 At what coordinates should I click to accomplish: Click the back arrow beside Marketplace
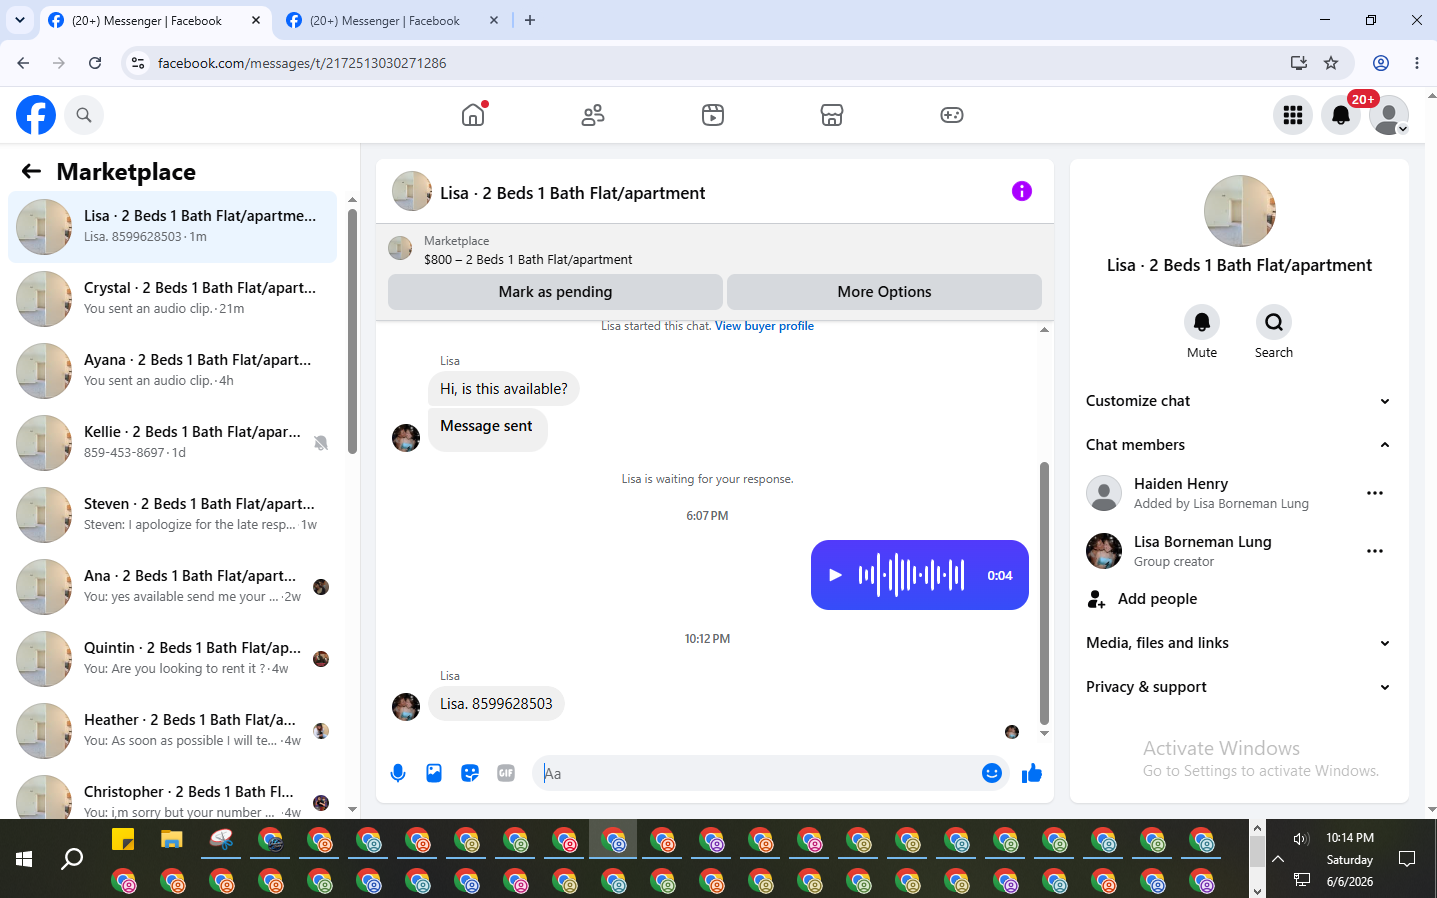pyautogui.click(x=31, y=171)
